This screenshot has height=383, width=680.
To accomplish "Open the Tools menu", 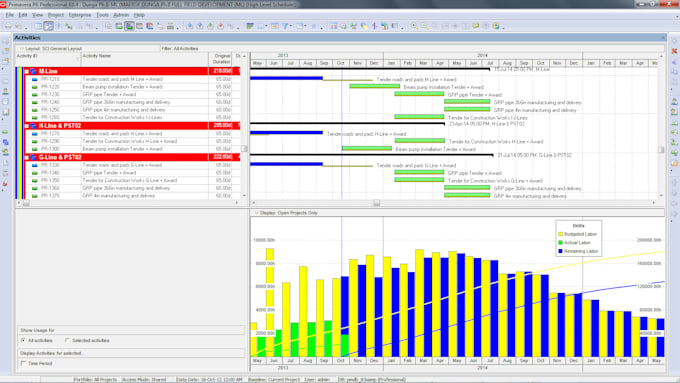I will coord(102,15).
